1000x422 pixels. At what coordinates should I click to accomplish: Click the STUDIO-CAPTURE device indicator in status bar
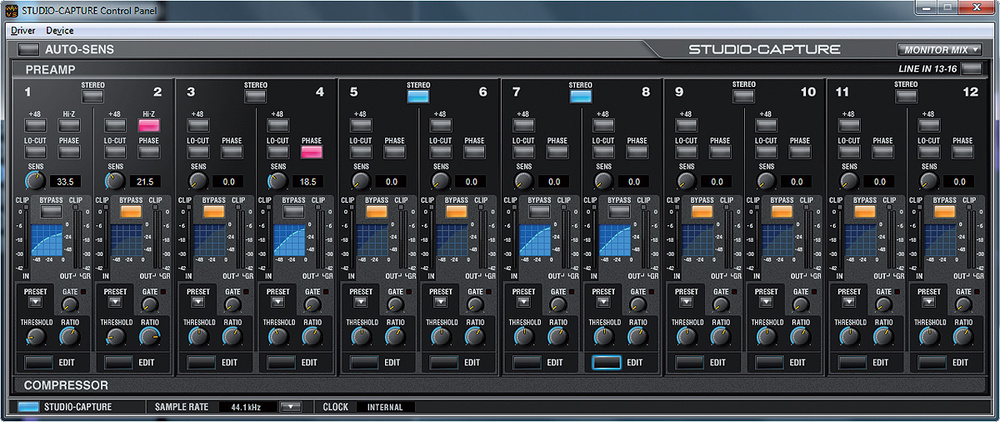[29, 407]
